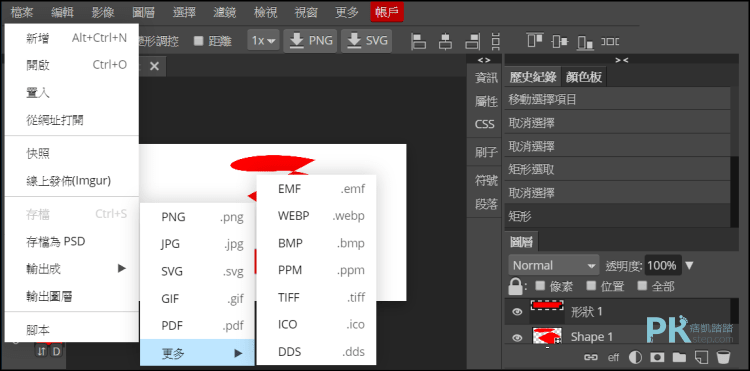Open the 濾鏡 menu

[x=225, y=12]
